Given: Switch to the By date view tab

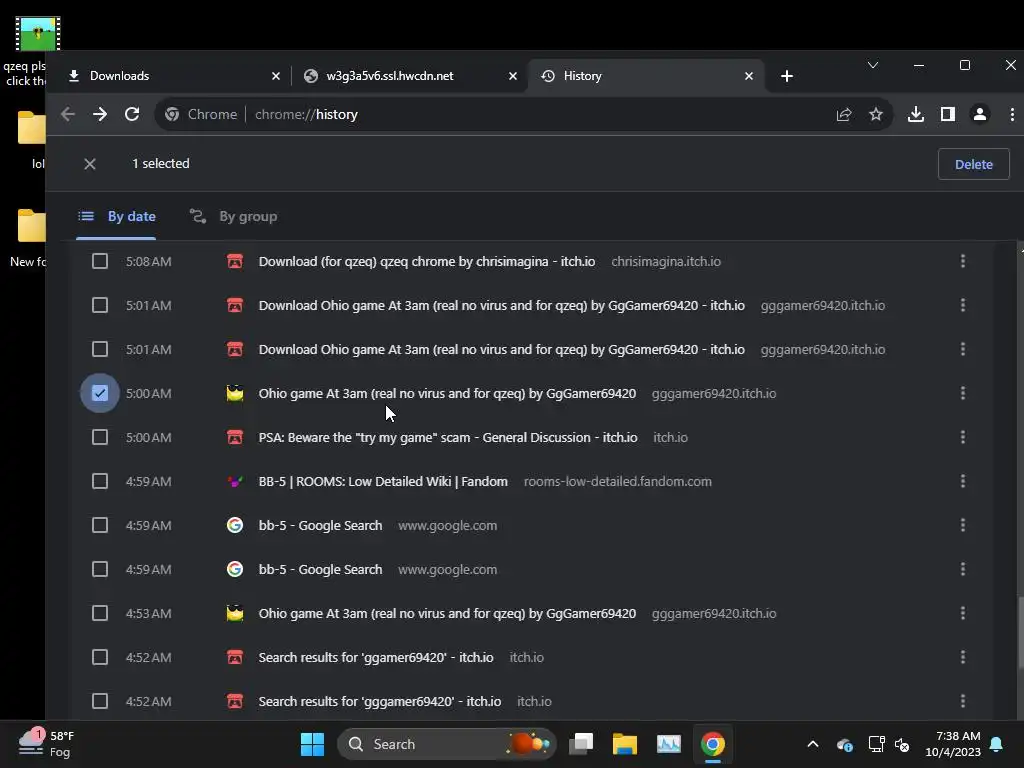Looking at the screenshot, I should tap(116, 216).
